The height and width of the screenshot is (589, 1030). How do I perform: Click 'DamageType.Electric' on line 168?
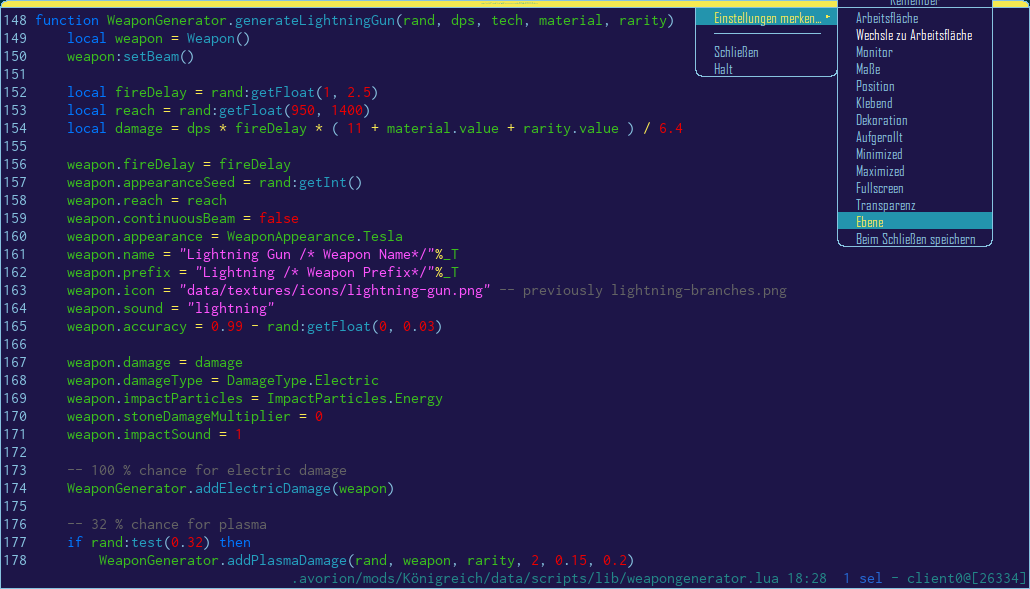tap(303, 380)
